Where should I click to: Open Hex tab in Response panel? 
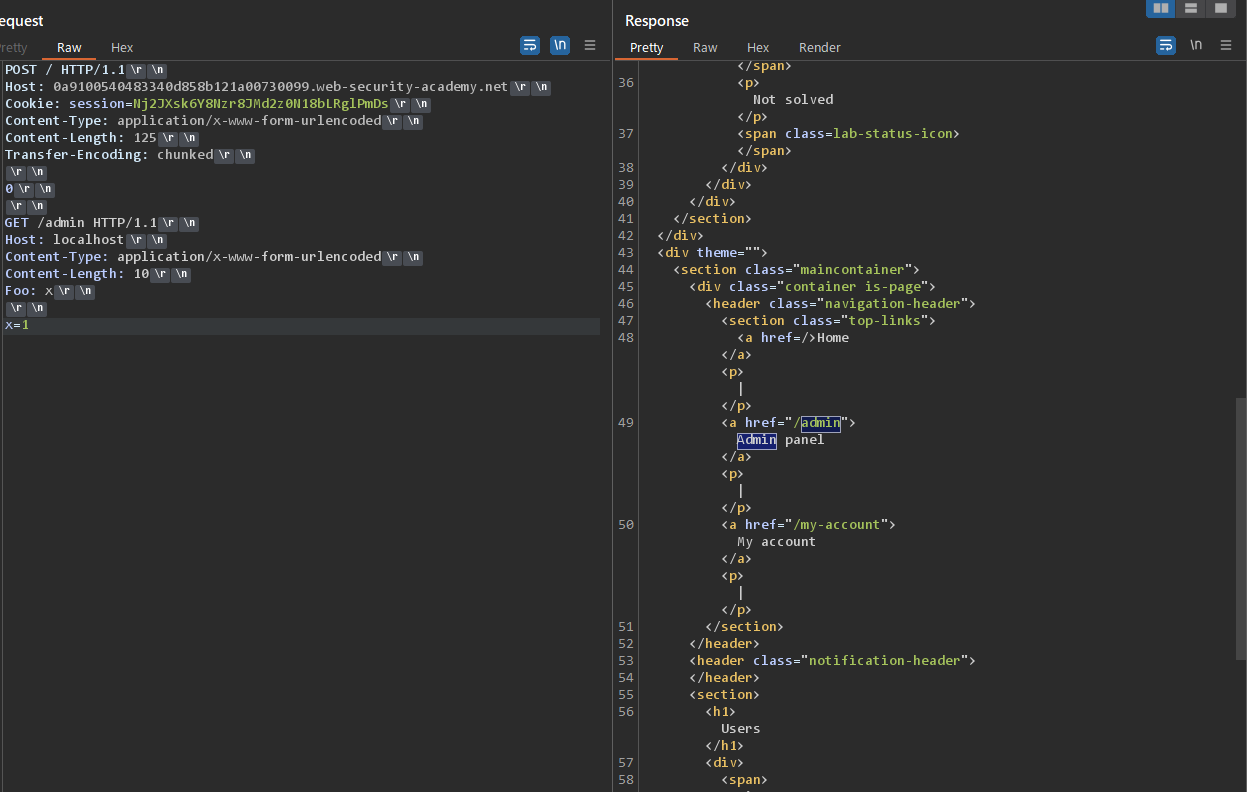click(x=758, y=47)
